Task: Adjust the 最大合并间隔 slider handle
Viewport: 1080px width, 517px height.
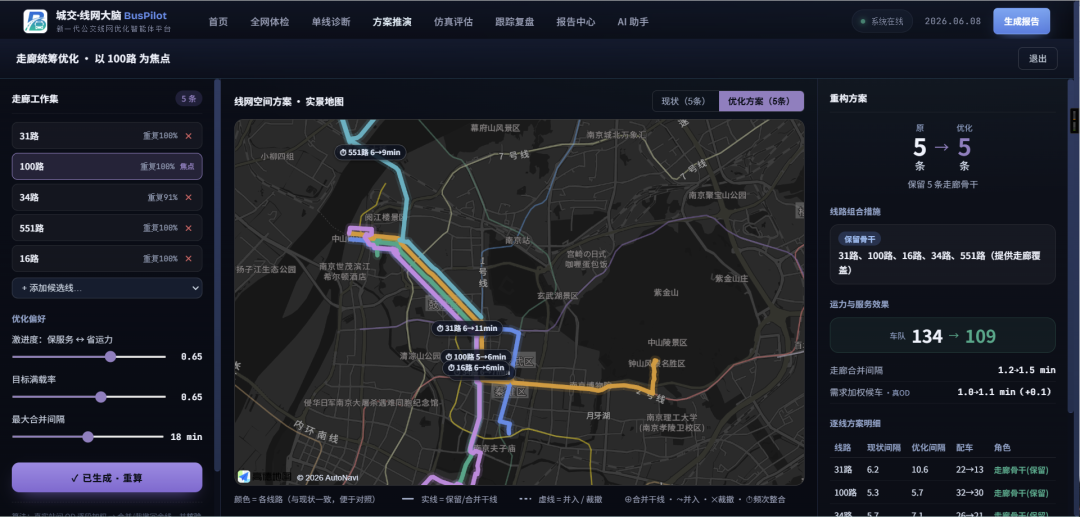Action: (x=87, y=436)
